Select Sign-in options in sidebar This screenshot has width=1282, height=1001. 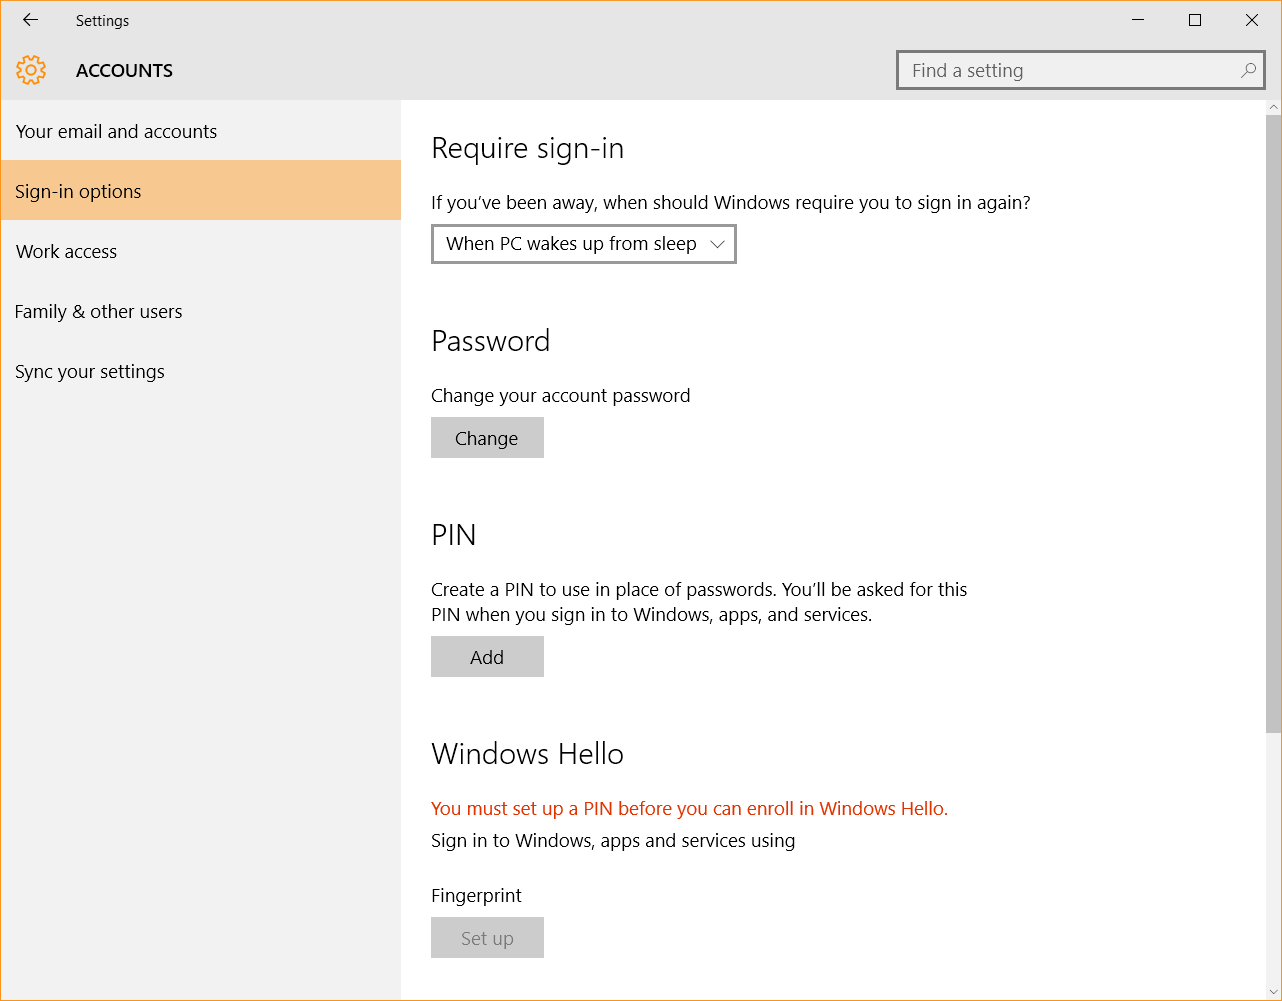coord(201,191)
